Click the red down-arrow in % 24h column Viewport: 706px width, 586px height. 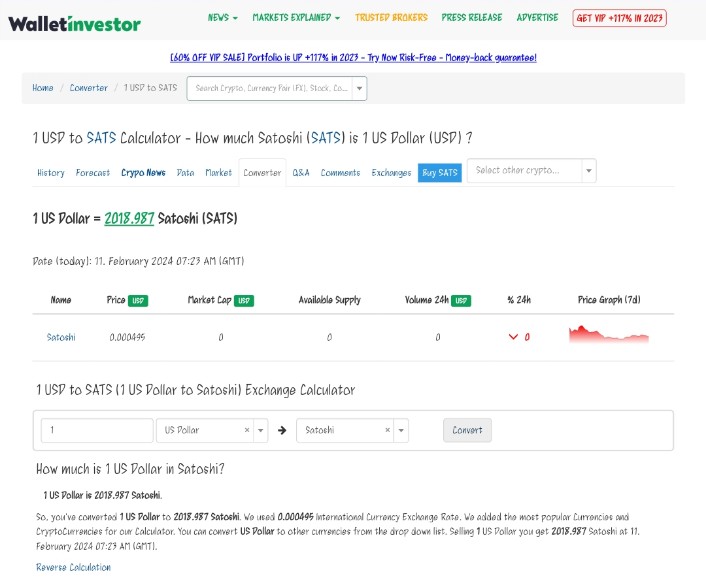[514, 337]
